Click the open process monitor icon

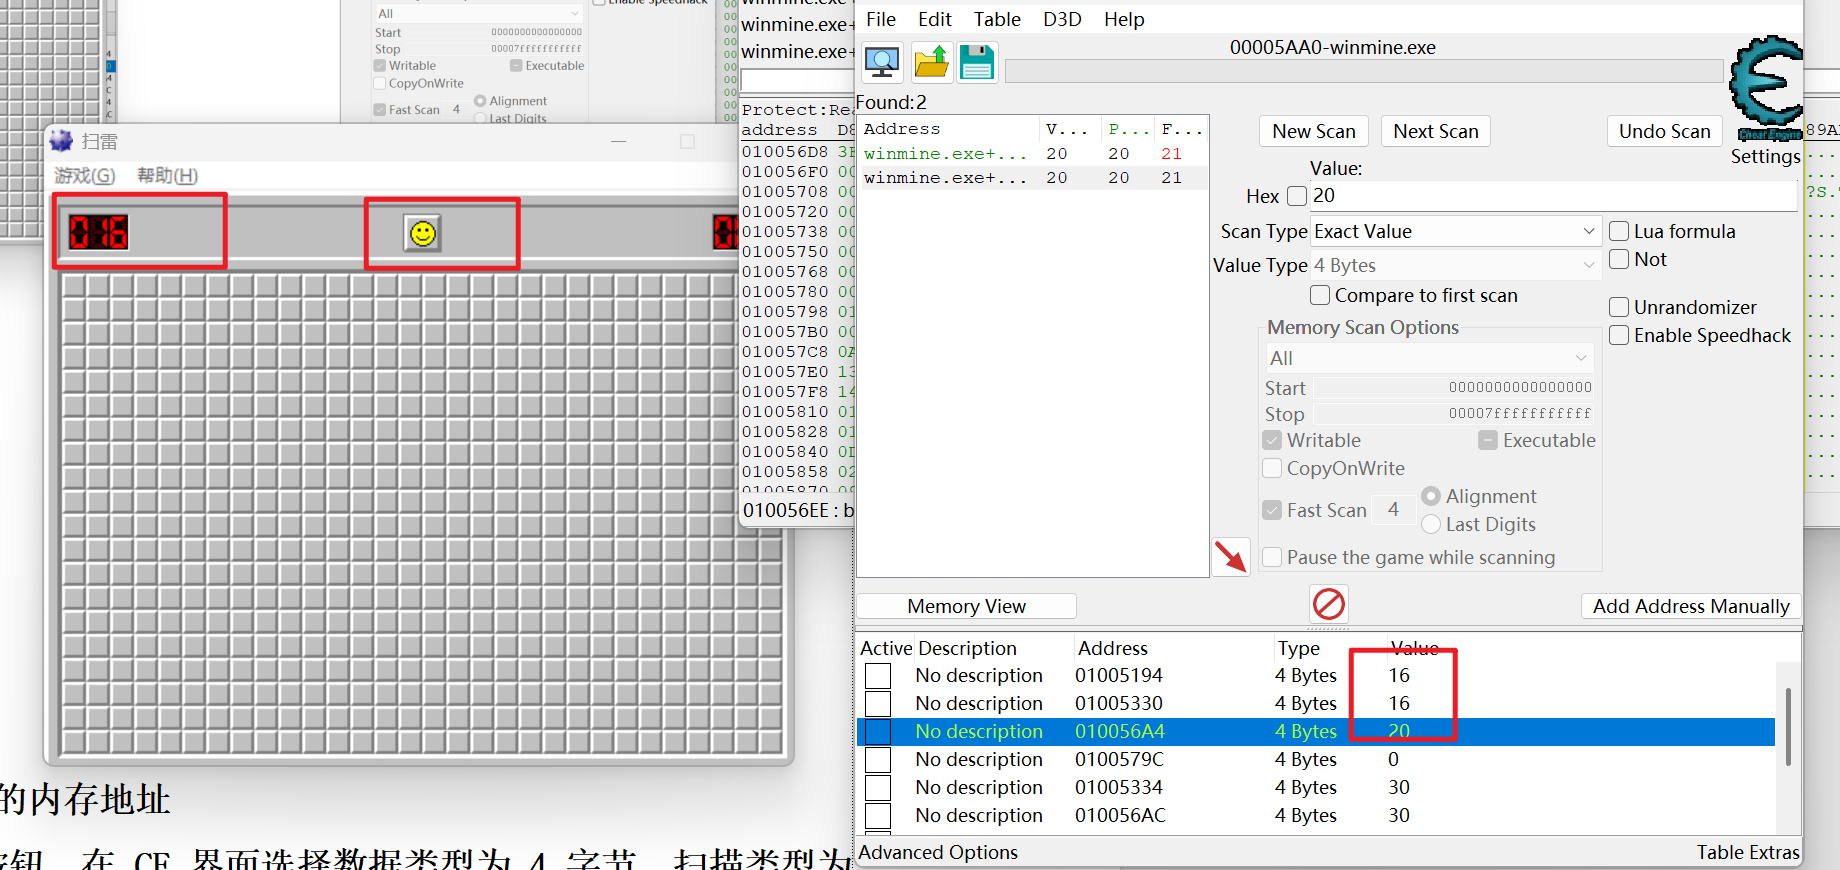click(x=882, y=63)
